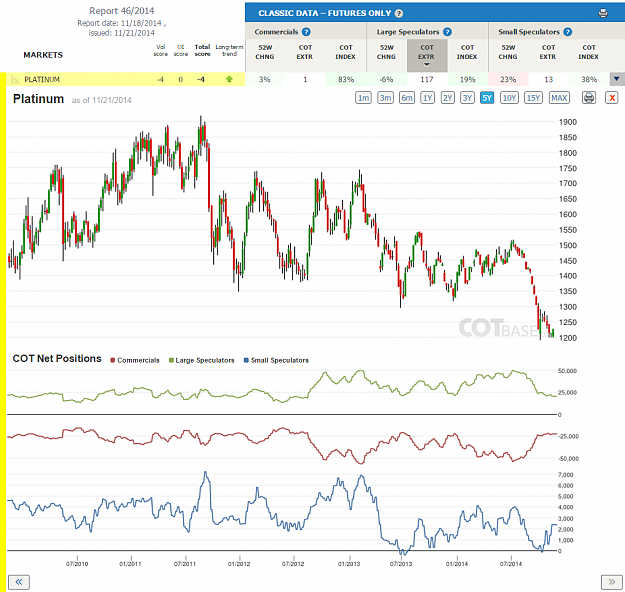This screenshot has width=625, height=592.
Task: Click the green long-term trend arrow
Action: (x=229, y=79)
